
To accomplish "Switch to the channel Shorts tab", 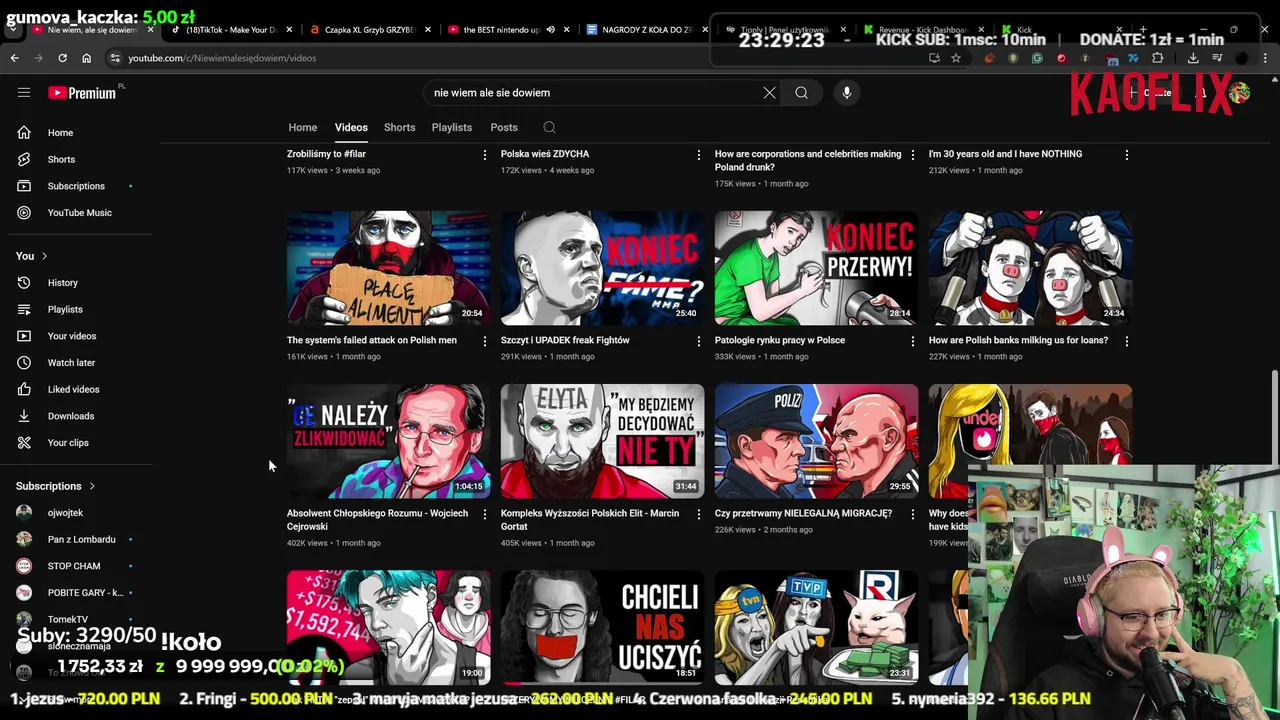I will point(399,128).
